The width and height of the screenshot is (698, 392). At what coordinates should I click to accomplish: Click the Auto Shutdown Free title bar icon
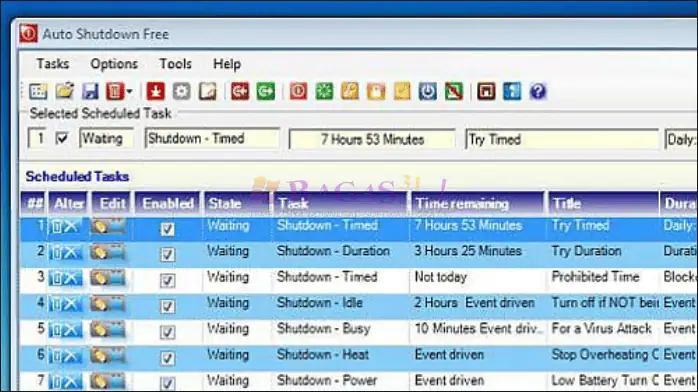(28, 34)
